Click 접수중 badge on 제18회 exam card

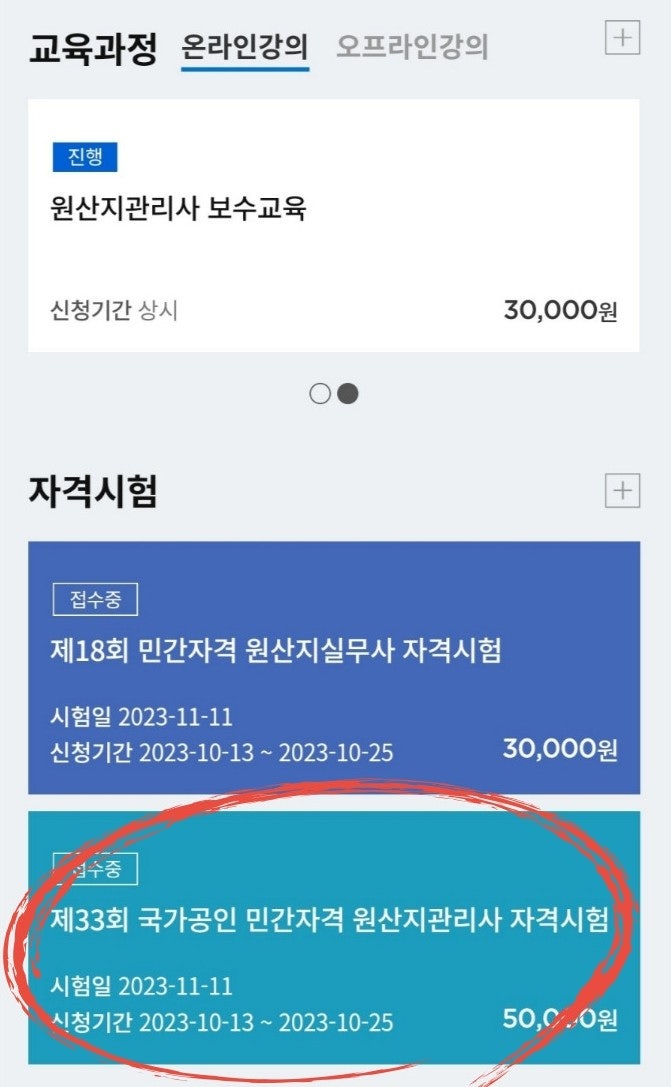tap(95, 600)
